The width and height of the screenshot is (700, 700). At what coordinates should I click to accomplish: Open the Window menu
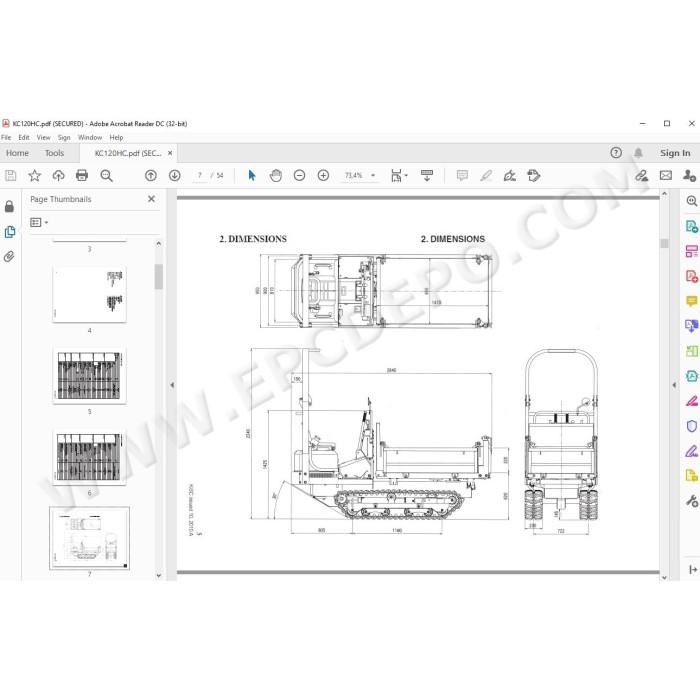tap(90, 138)
